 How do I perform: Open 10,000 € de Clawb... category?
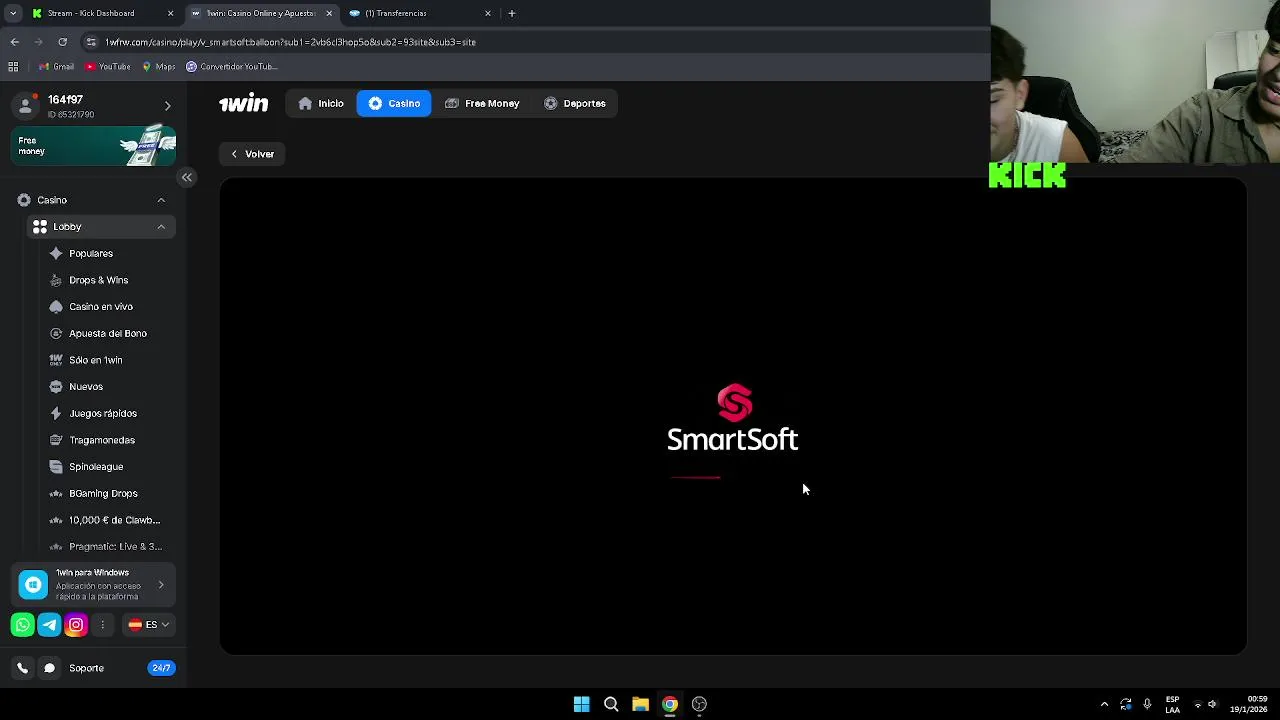point(114,520)
